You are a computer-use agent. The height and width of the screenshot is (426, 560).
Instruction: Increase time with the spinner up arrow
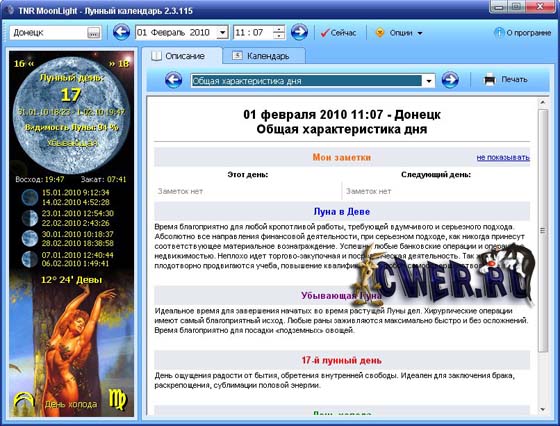click(x=279, y=29)
